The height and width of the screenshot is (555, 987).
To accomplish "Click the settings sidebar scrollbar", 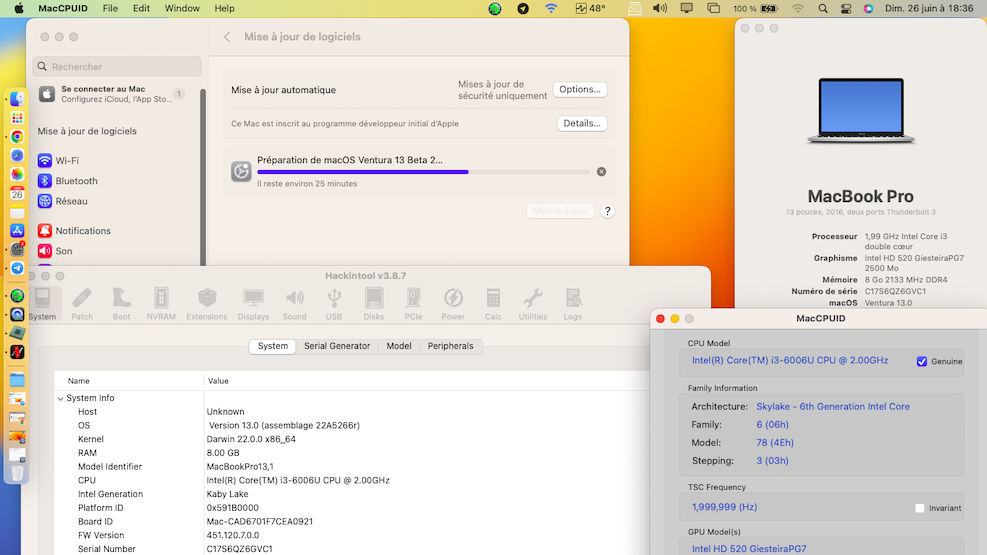I will pos(203,176).
